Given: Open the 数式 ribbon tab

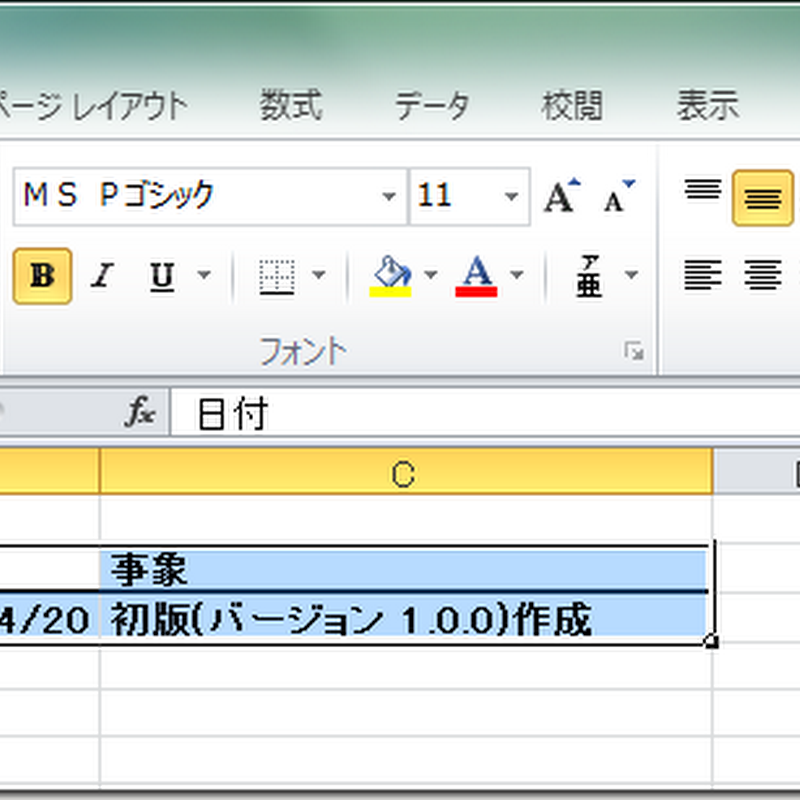Looking at the screenshot, I should (291, 105).
